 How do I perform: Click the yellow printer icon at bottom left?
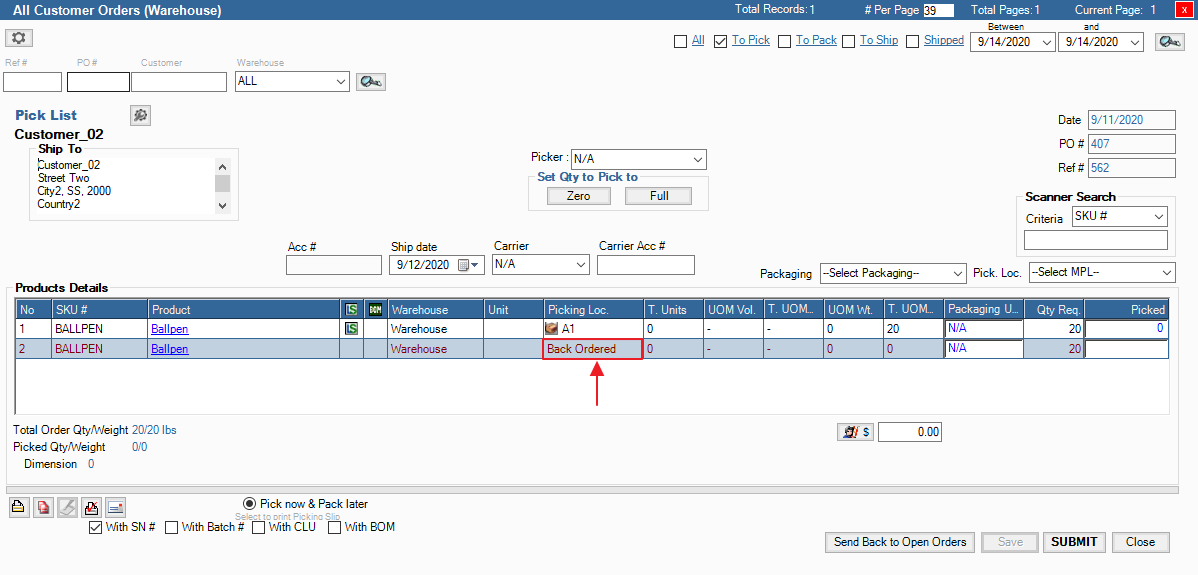tap(19, 507)
